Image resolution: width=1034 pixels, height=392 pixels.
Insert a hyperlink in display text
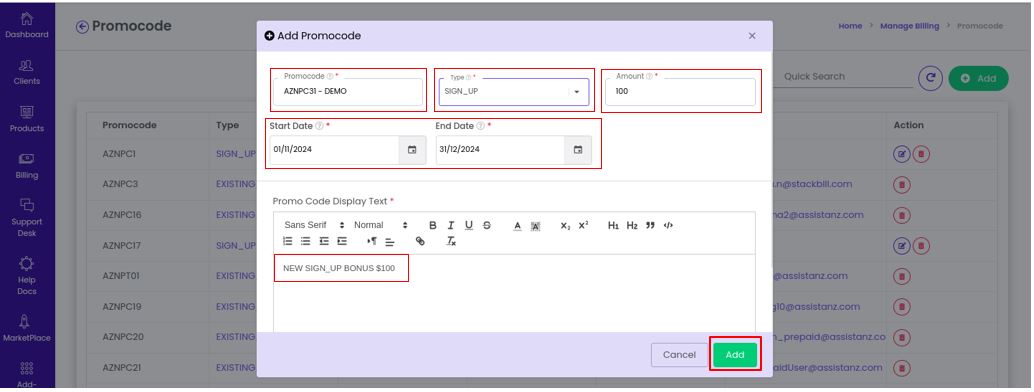pyautogui.click(x=420, y=242)
